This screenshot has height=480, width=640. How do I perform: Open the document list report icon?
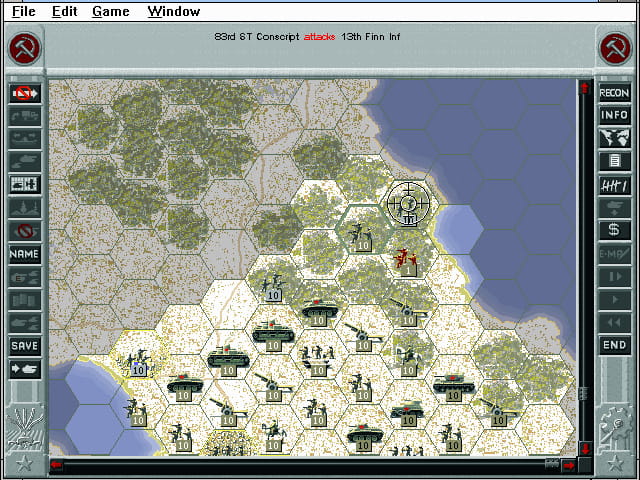[x=614, y=161]
